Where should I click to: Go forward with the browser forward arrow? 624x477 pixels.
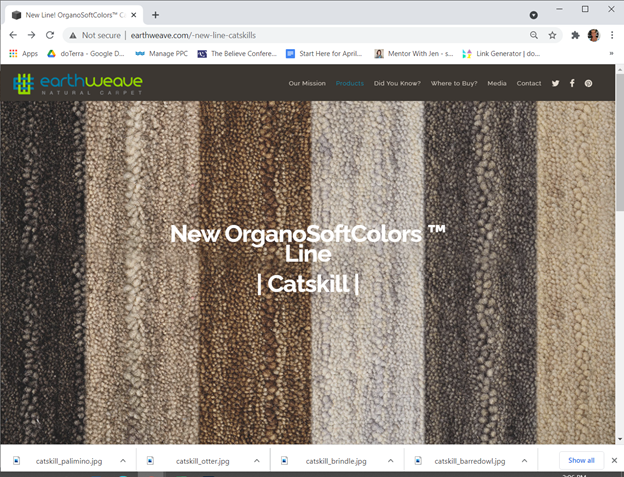31,35
